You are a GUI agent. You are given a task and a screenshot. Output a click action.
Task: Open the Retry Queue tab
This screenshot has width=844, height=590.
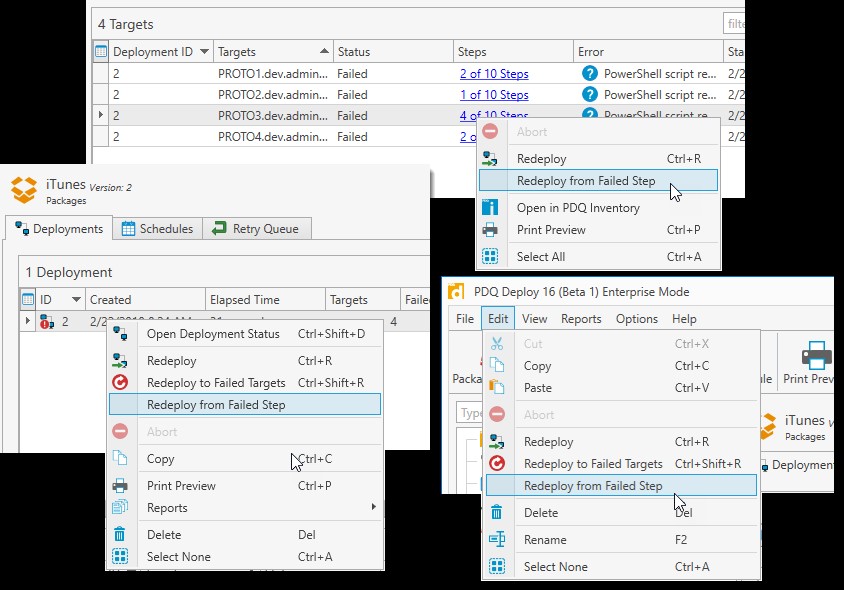click(x=256, y=229)
